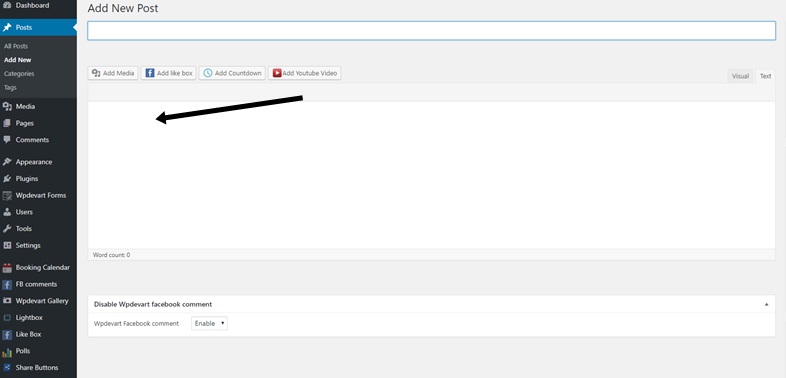Click the FB comments Facebook icon
This screenshot has width=786, height=378.
click(7, 284)
